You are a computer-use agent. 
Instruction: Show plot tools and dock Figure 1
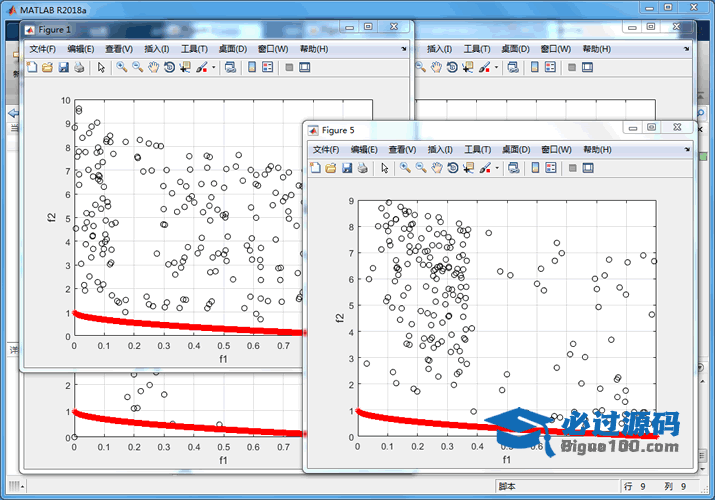pos(305,67)
